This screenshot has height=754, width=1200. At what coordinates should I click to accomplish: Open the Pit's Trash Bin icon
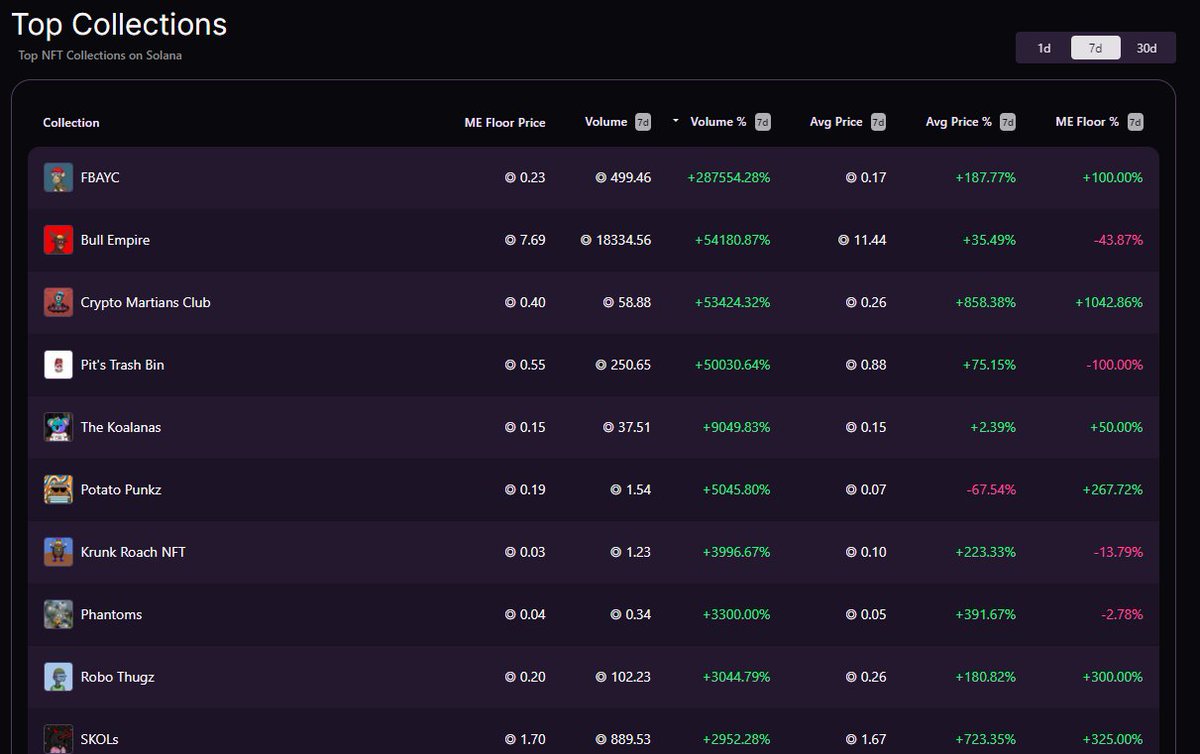pos(58,365)
